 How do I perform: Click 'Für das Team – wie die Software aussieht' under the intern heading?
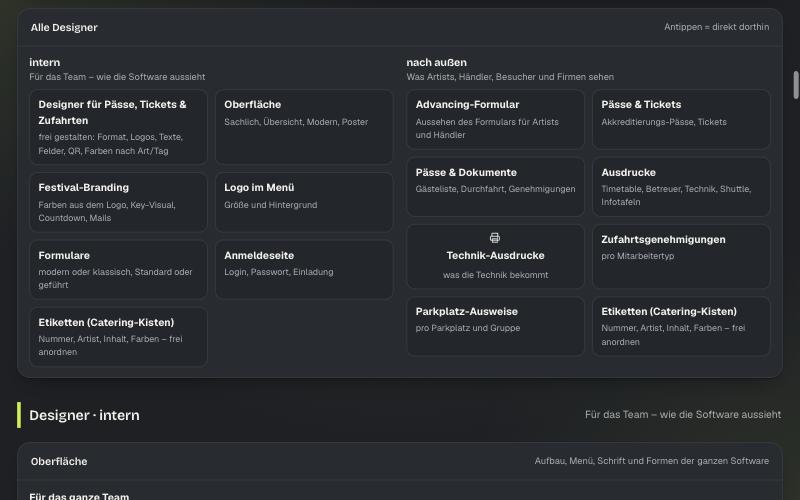pyautogui.click(x=117, y=77)
